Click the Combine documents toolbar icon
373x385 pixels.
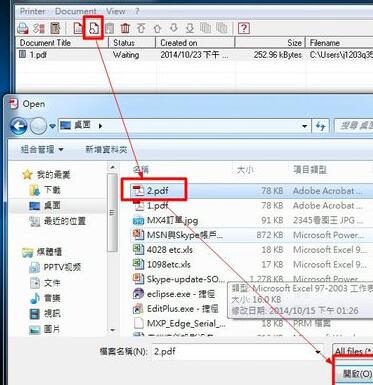206,28
